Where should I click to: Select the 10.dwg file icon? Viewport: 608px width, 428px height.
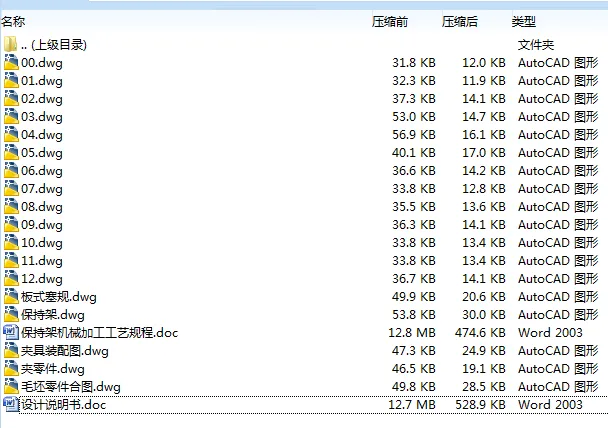pos(11,243)
